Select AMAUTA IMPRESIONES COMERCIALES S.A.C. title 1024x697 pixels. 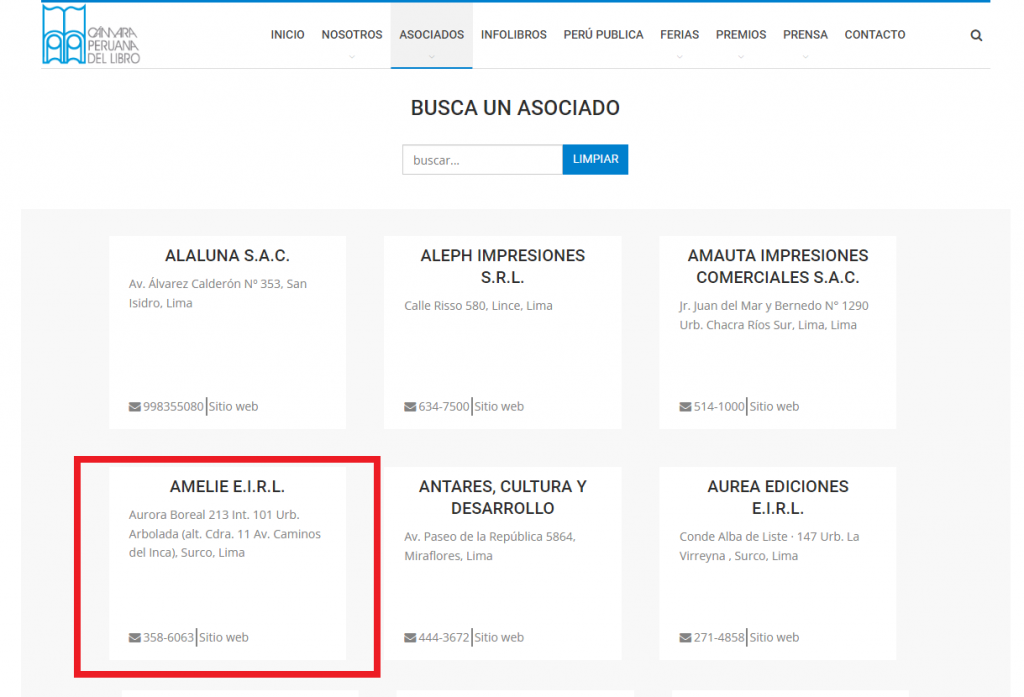point(778,267)
